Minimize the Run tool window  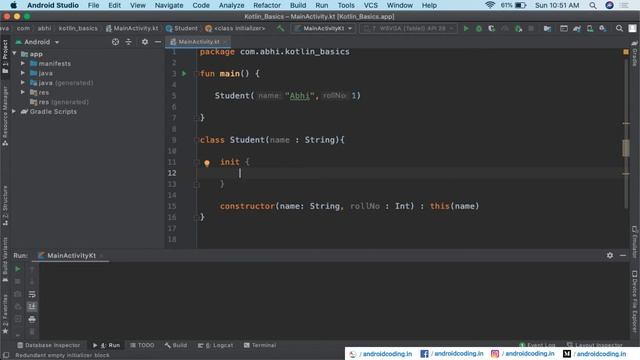point(623,255)
